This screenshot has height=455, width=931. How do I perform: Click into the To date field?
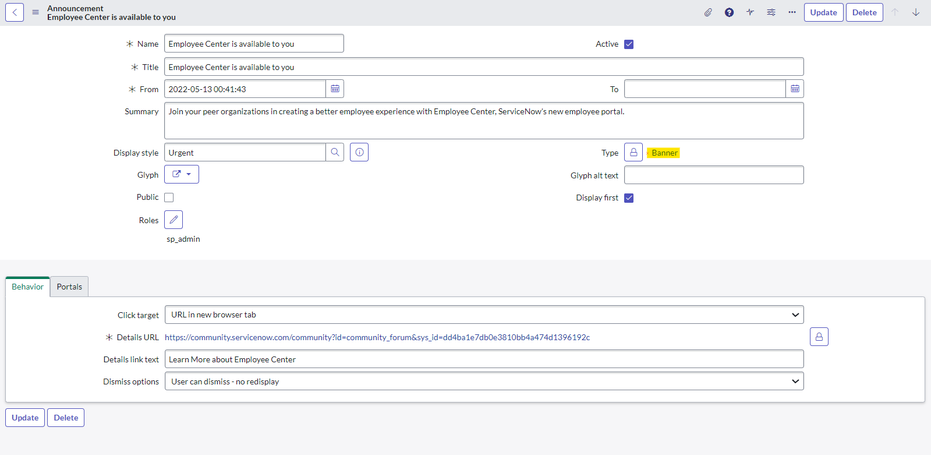705,89
